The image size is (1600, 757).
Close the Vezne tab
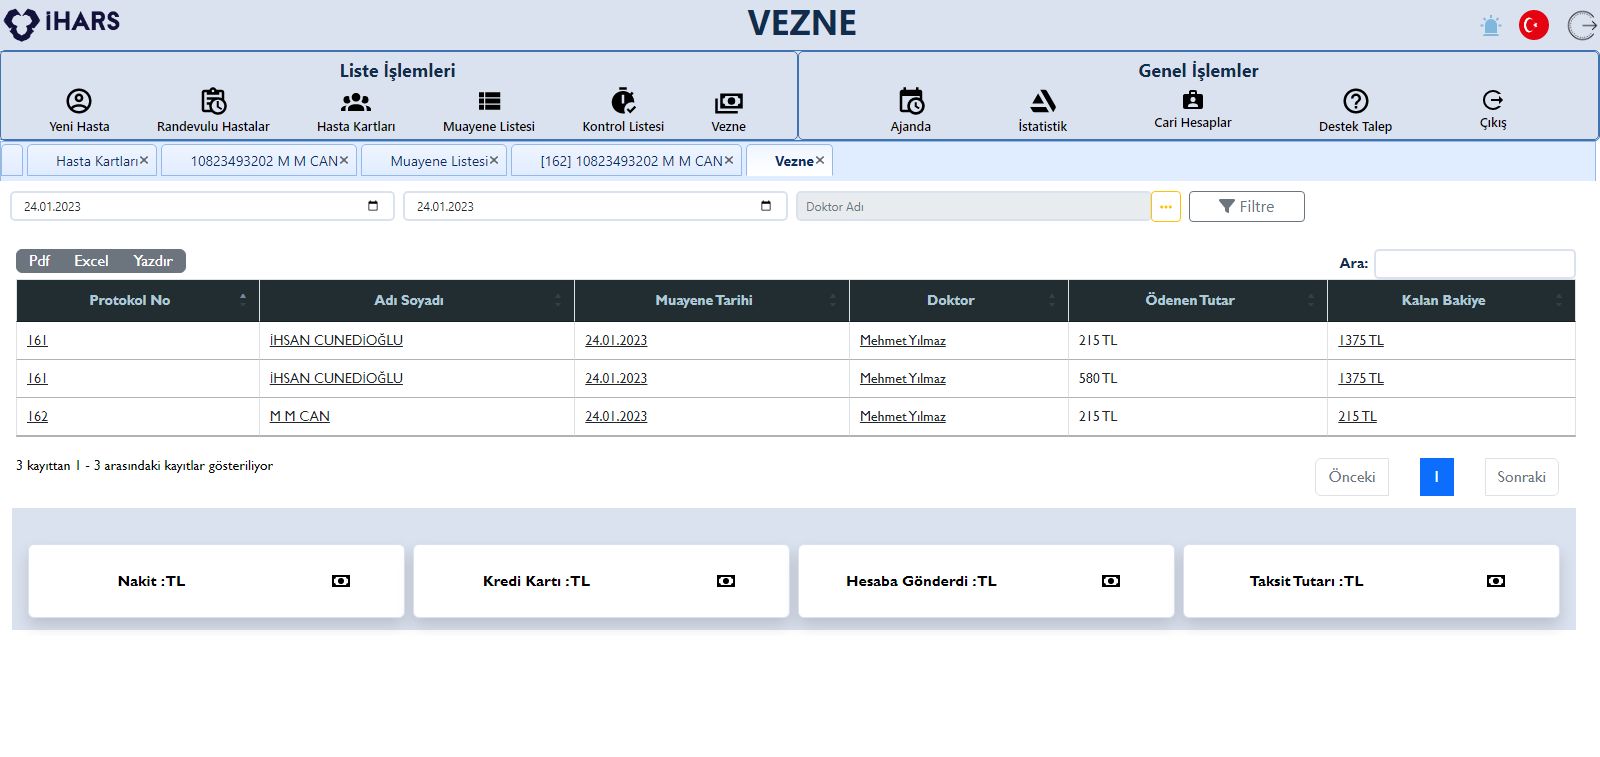820,160
